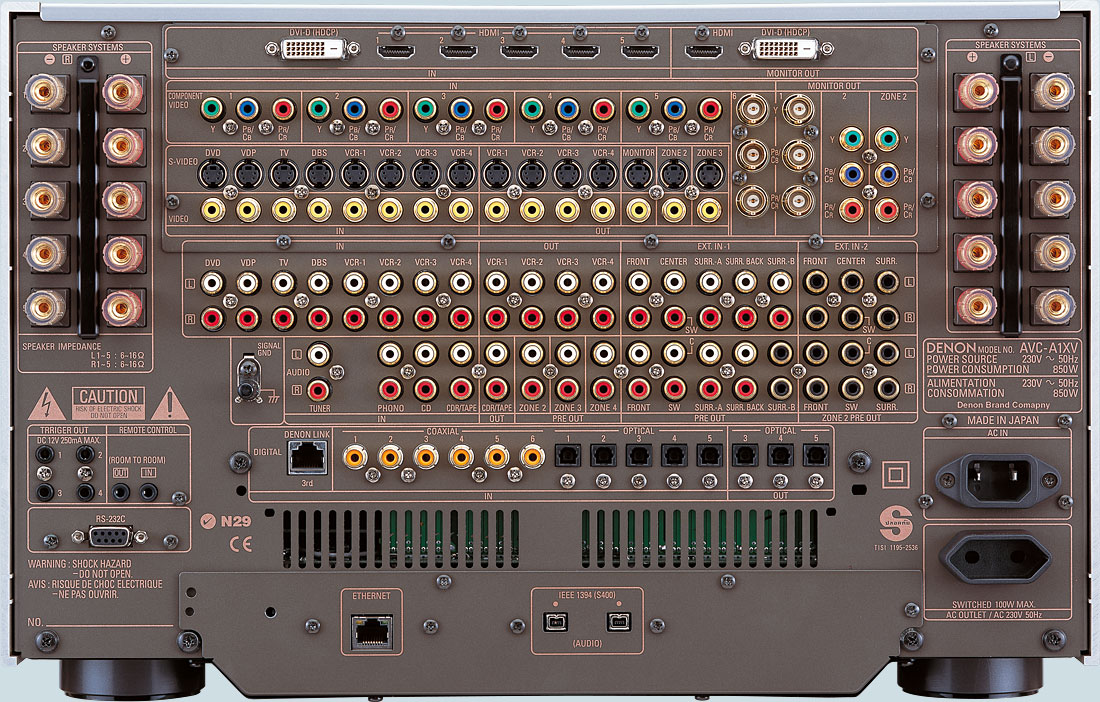Select the S-Video TV input jack
The height and width of the screenshot is (702, 1100).
click(x=283, y=174)
